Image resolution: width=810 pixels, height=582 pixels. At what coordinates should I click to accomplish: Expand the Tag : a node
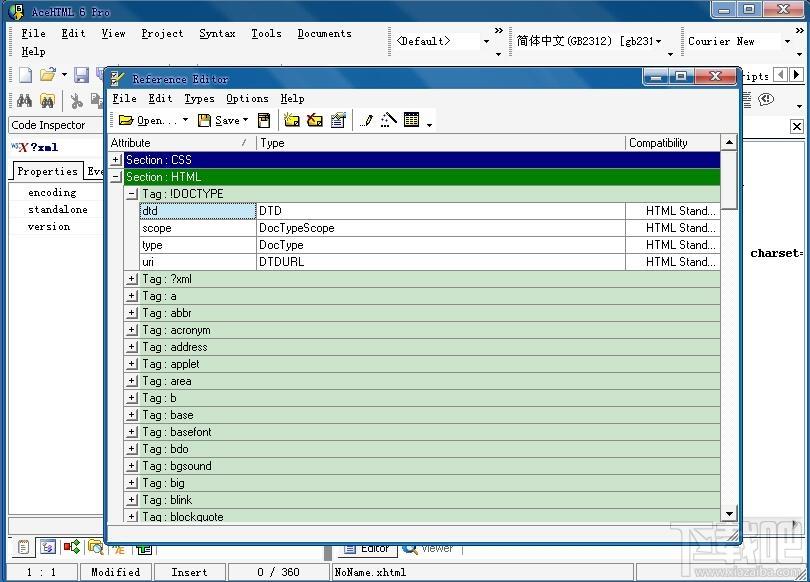tap(132, 296)
